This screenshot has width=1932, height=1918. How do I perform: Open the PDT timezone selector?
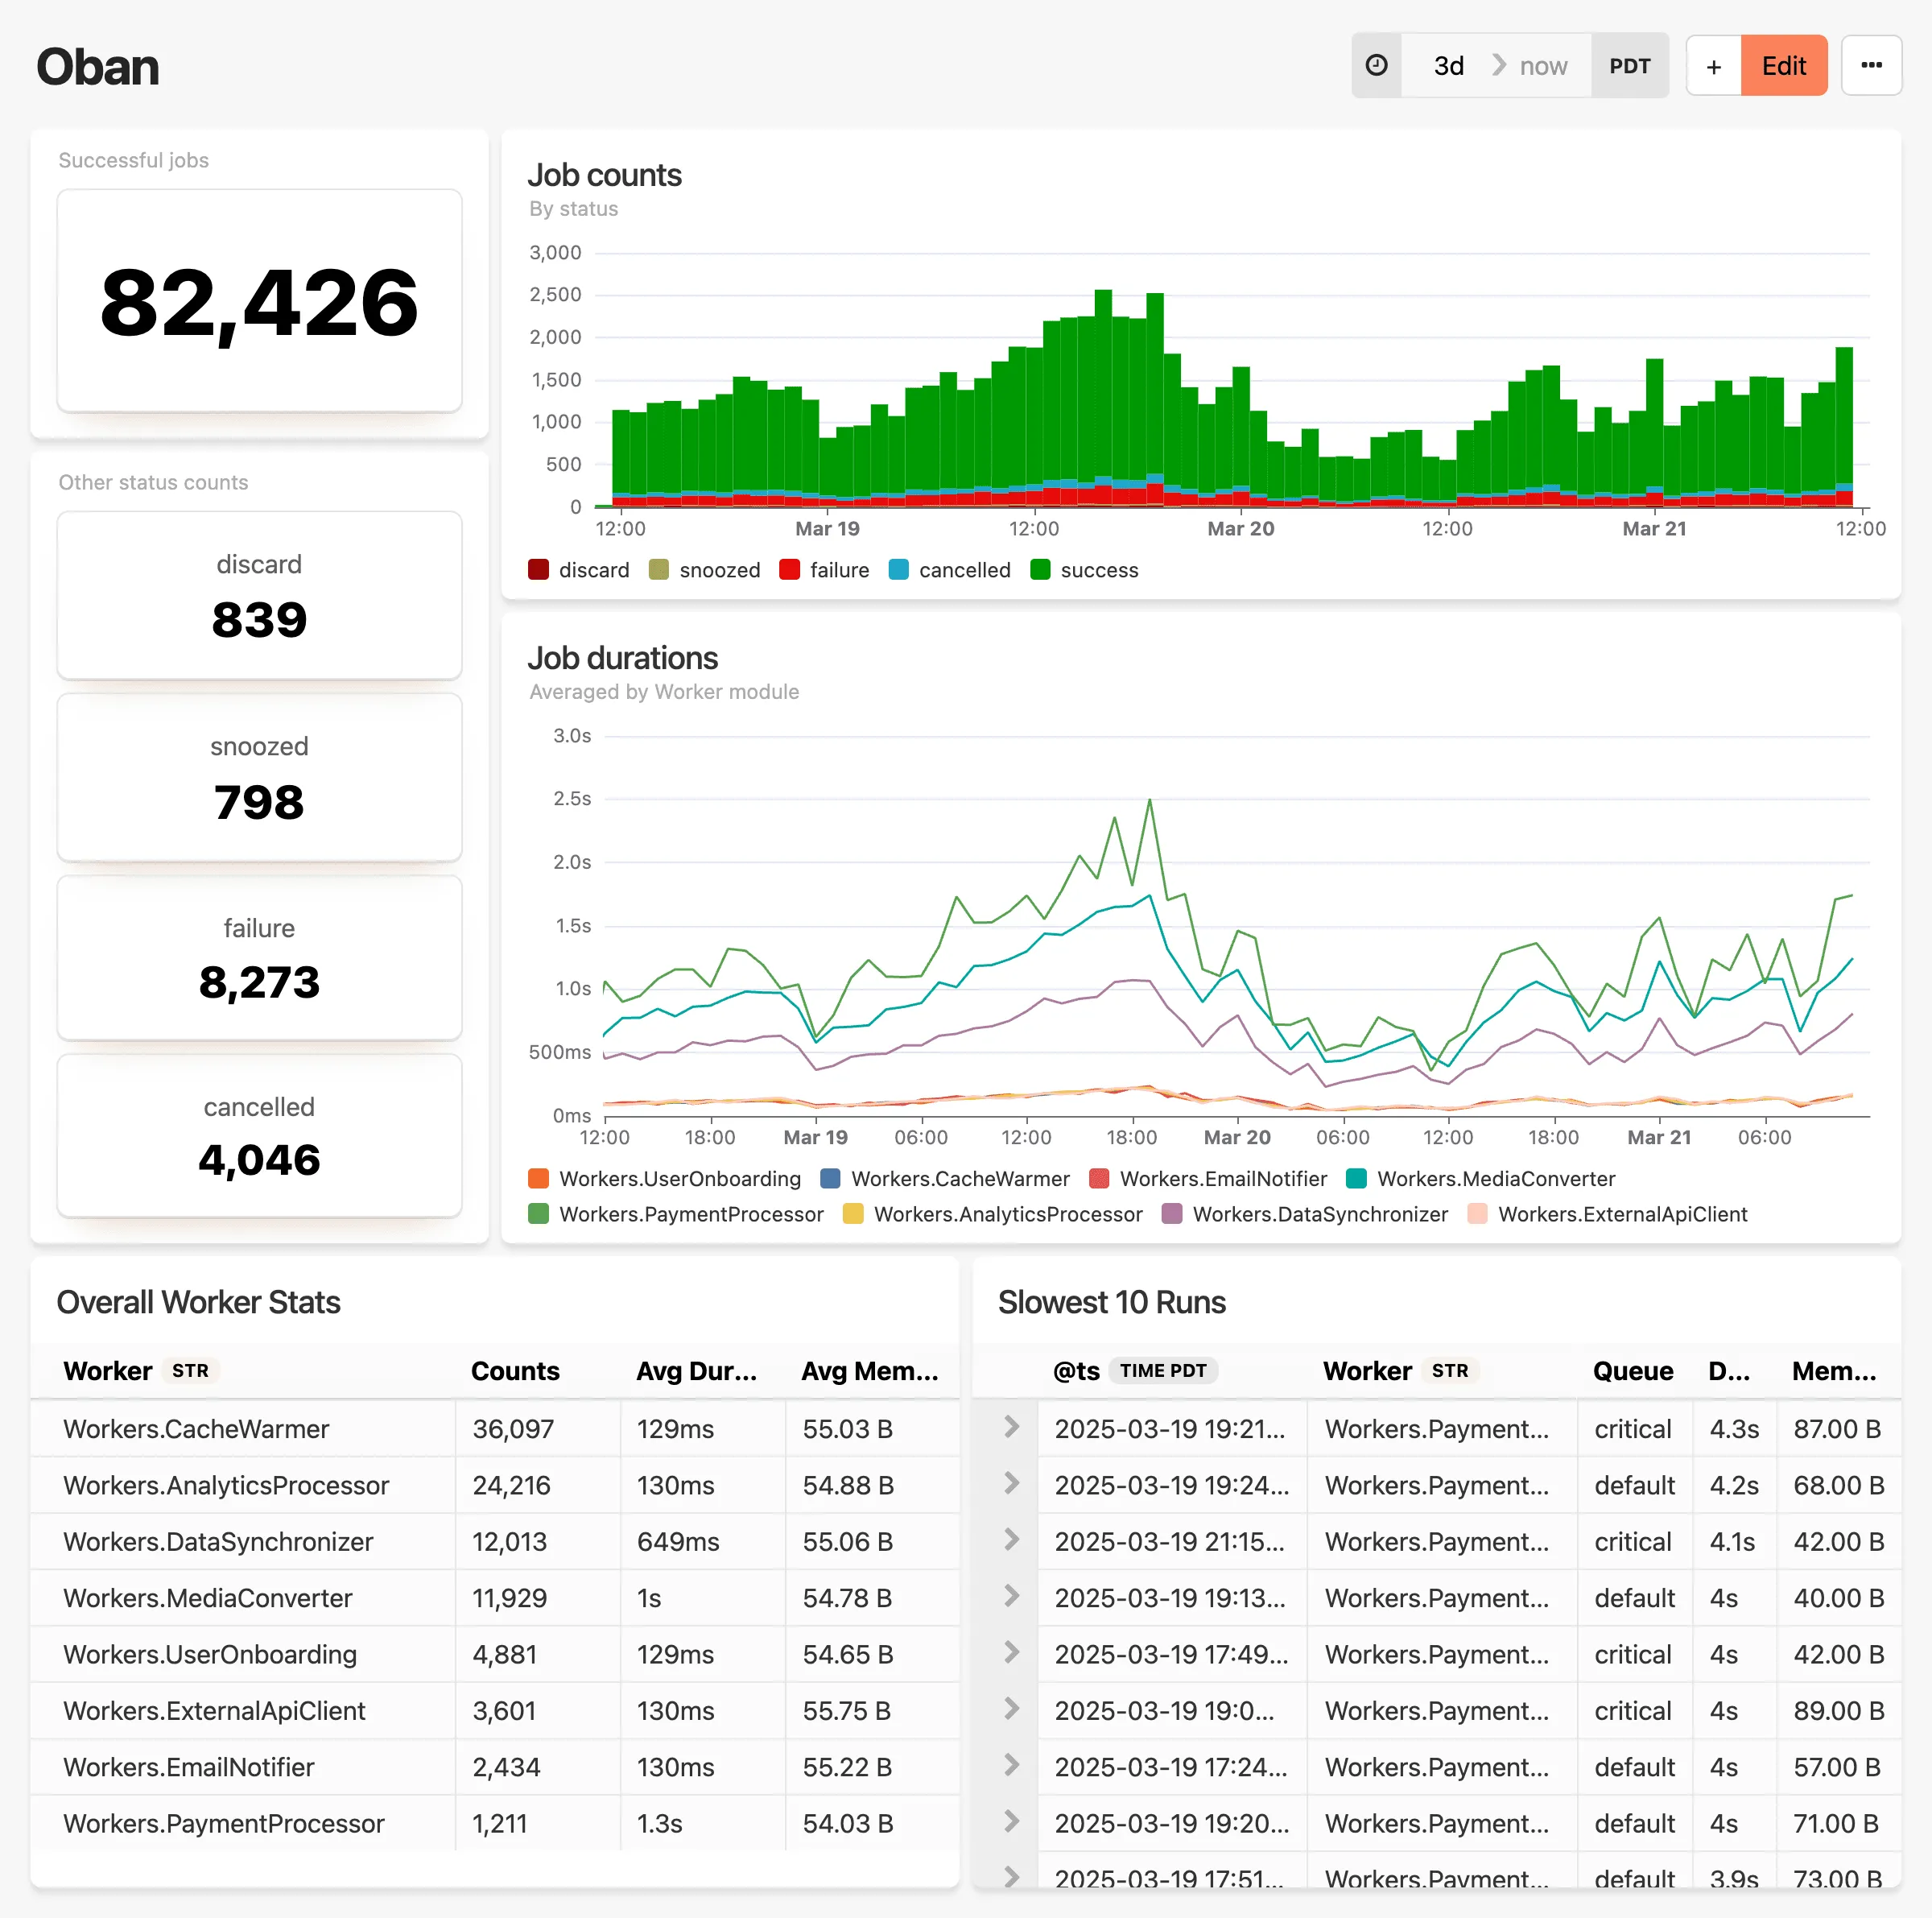coord(1630,65)
